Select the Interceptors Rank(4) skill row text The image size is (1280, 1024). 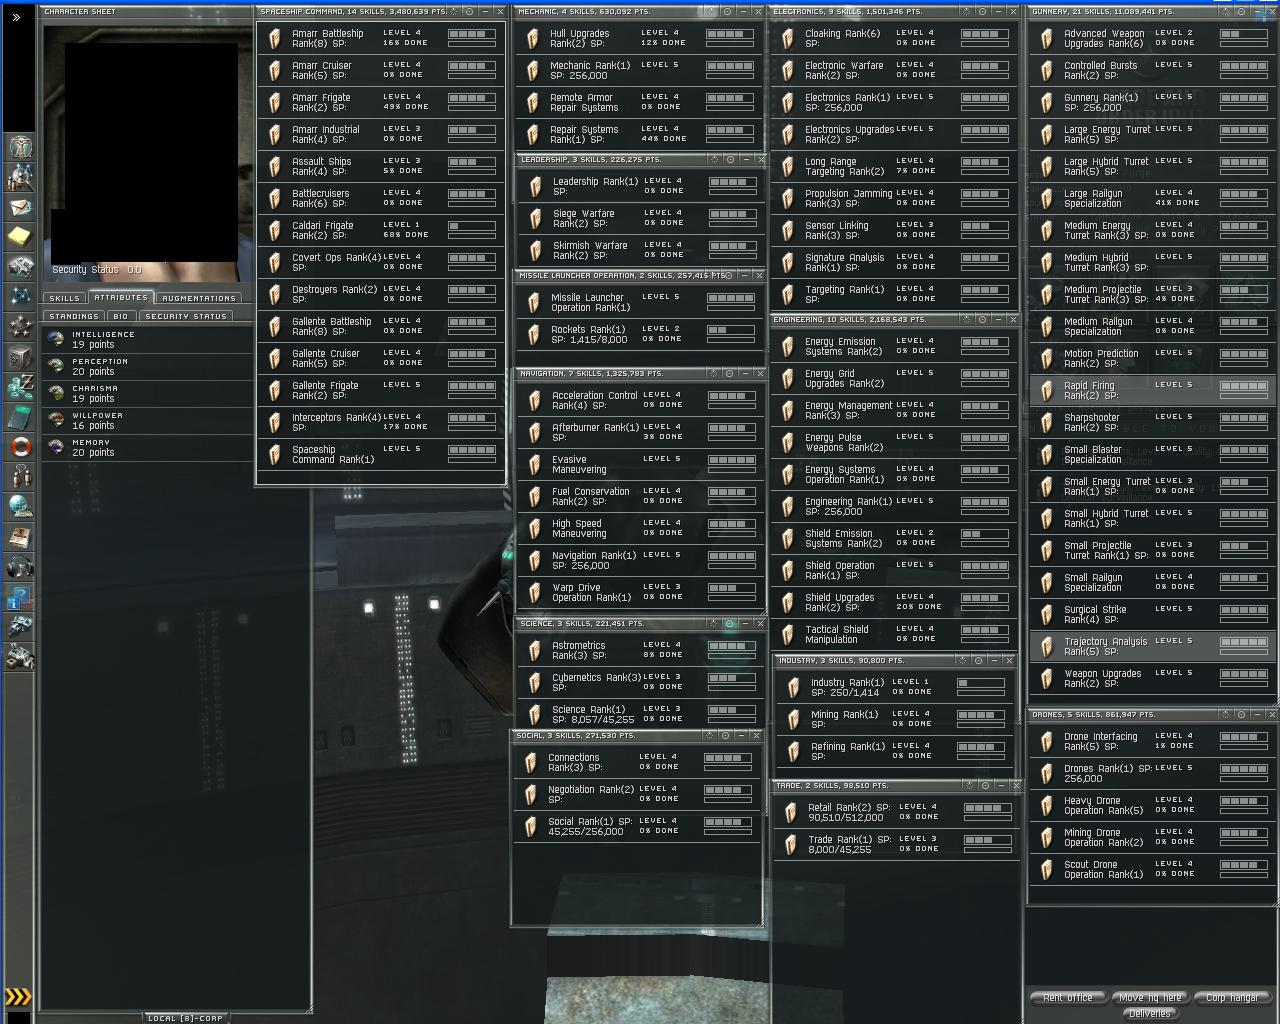(x=337, y=422)
